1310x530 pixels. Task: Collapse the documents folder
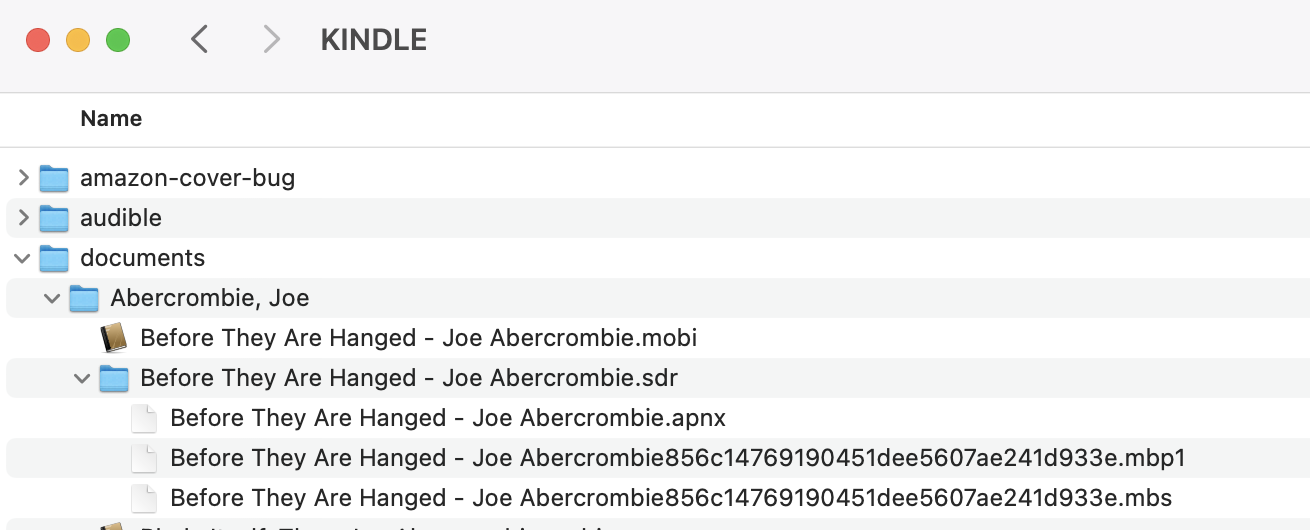pos(23,258)
